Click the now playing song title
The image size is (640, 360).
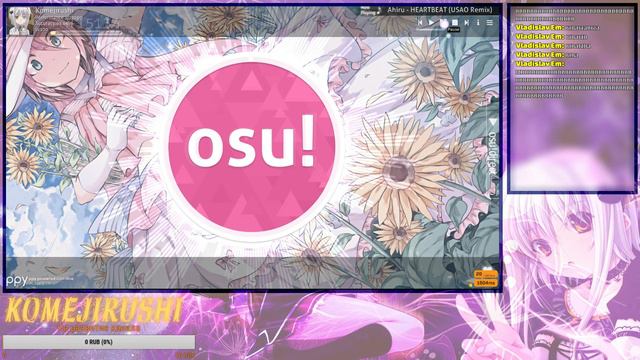coord(440,10)
